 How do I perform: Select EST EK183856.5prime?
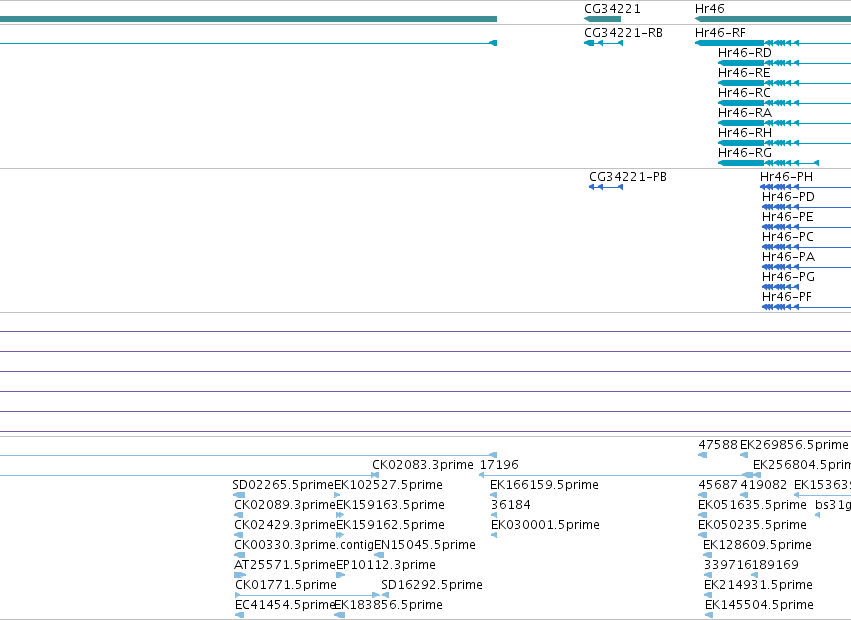(388, 606)
